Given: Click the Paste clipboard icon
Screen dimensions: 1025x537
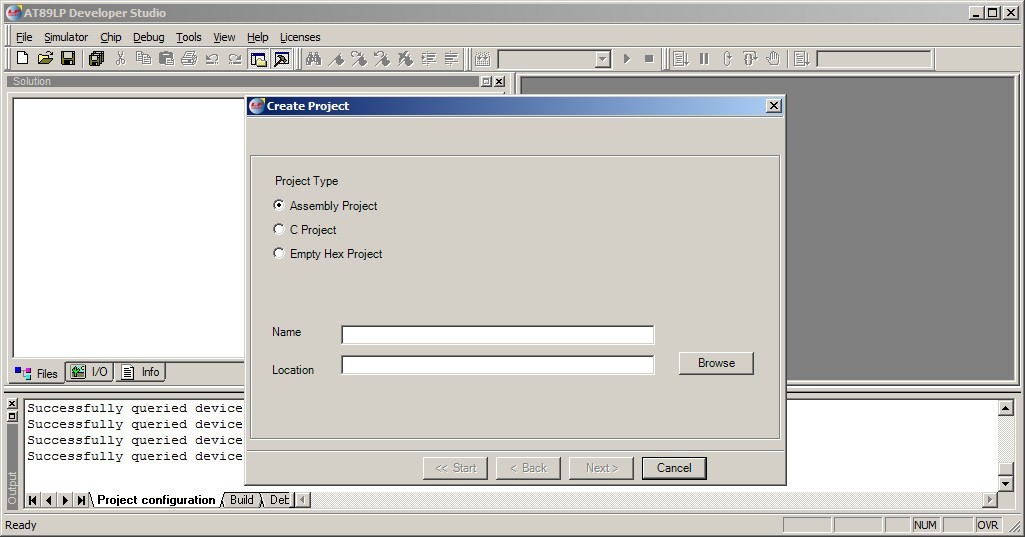Looking at the screenshot, I should pos(166,59).
